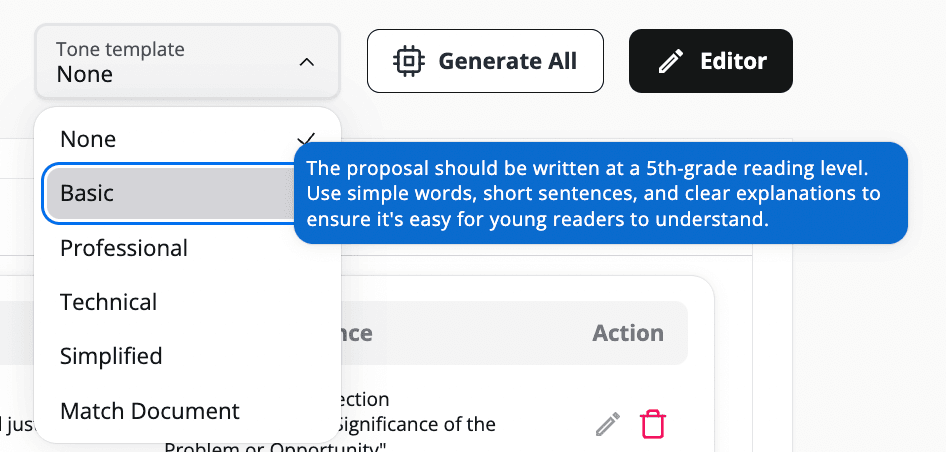Delete the row using the red trash icon

[652, 424]
